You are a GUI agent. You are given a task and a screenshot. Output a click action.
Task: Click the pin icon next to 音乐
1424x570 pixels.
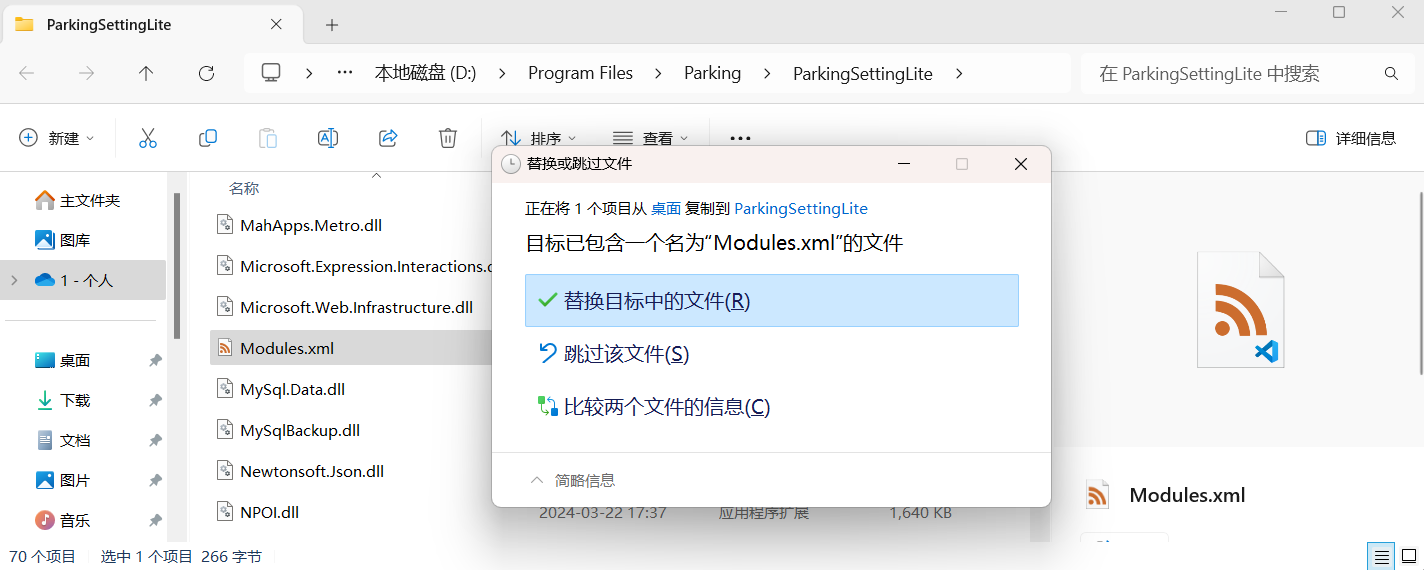155,520
